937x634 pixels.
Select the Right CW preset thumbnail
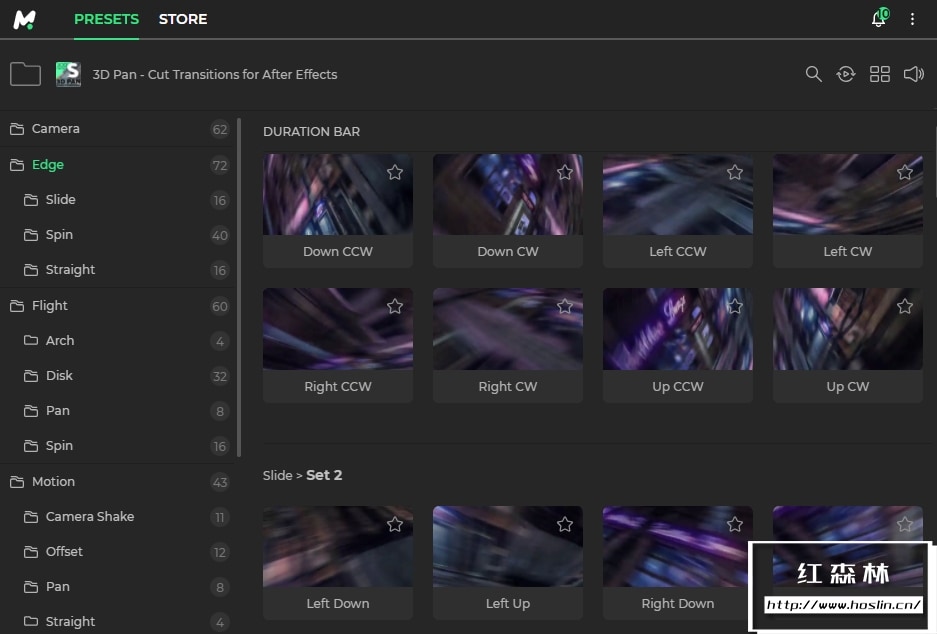(508, 329)
